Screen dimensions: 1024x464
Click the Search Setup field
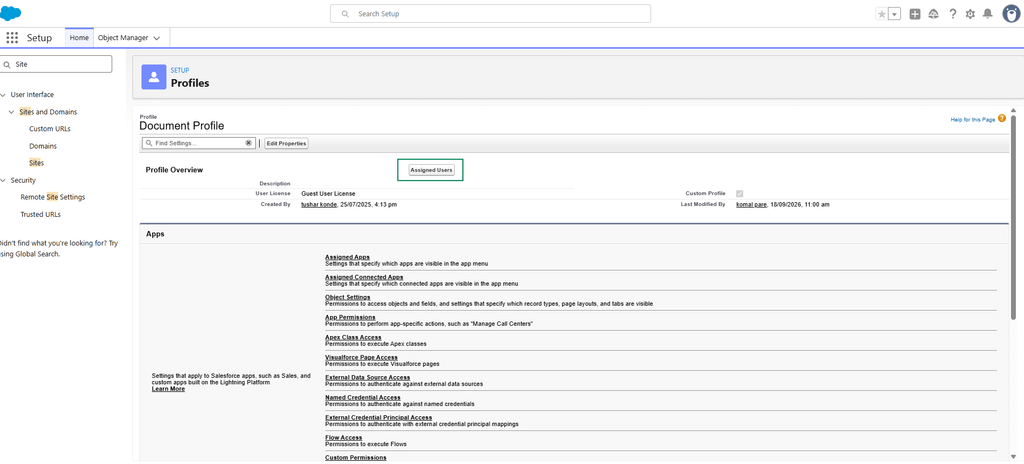(x=490, y=14)
